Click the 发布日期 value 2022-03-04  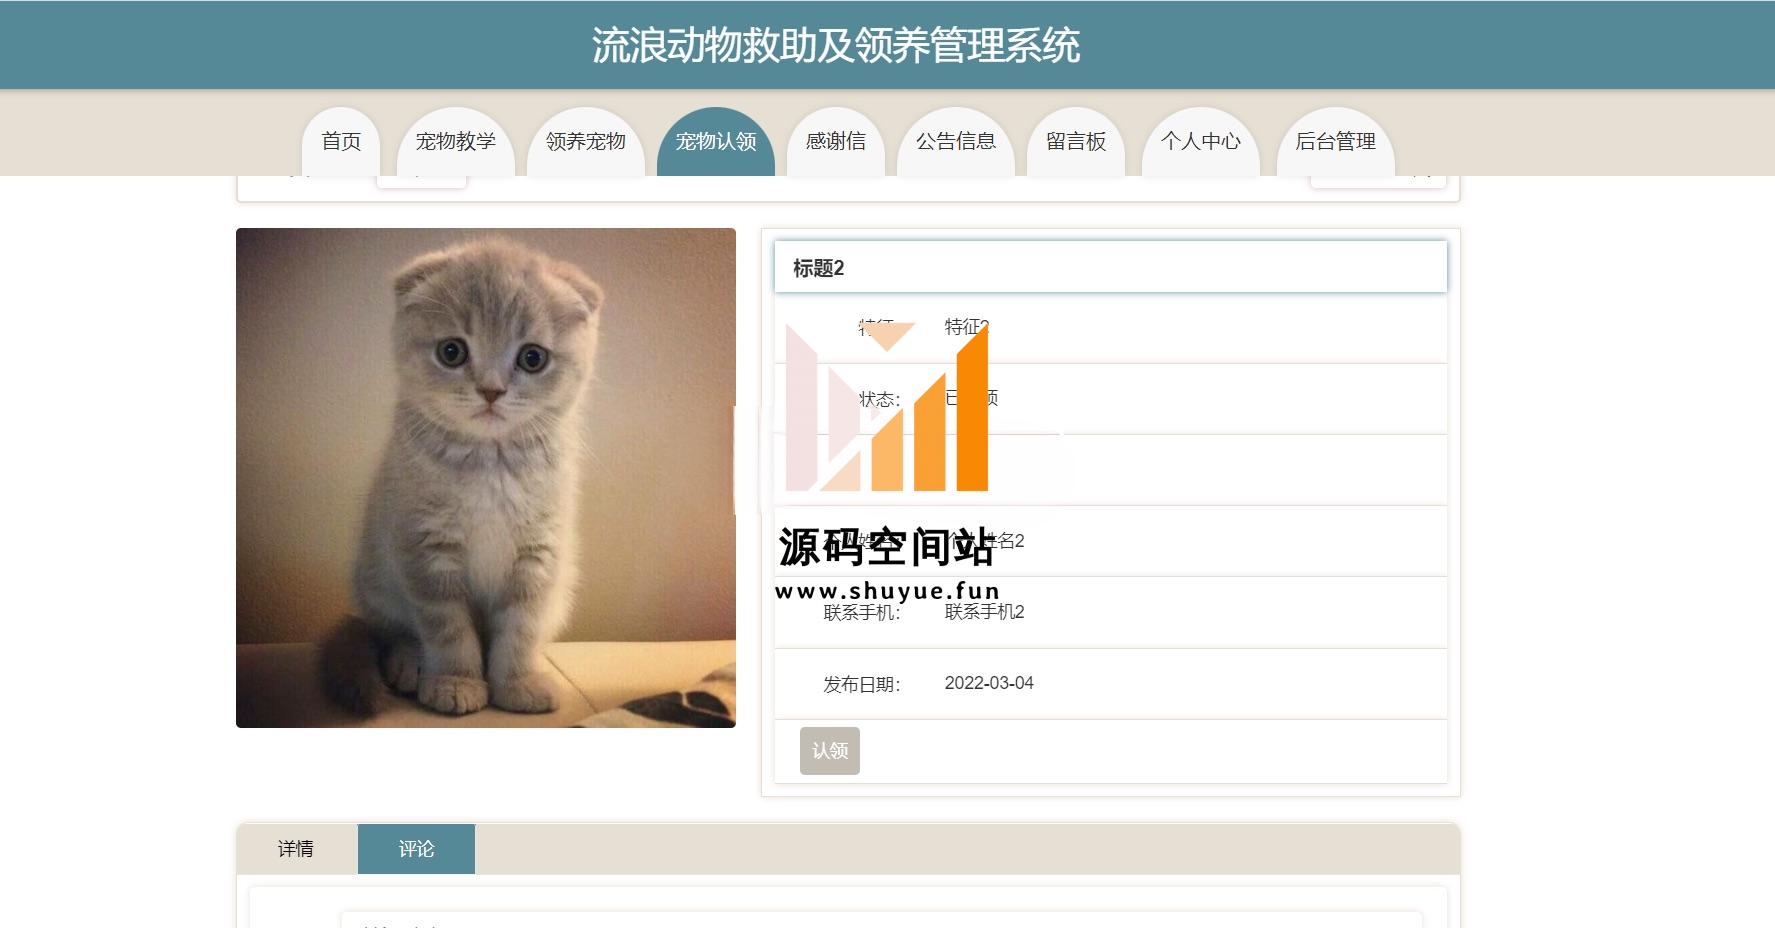tap(989, 683)
